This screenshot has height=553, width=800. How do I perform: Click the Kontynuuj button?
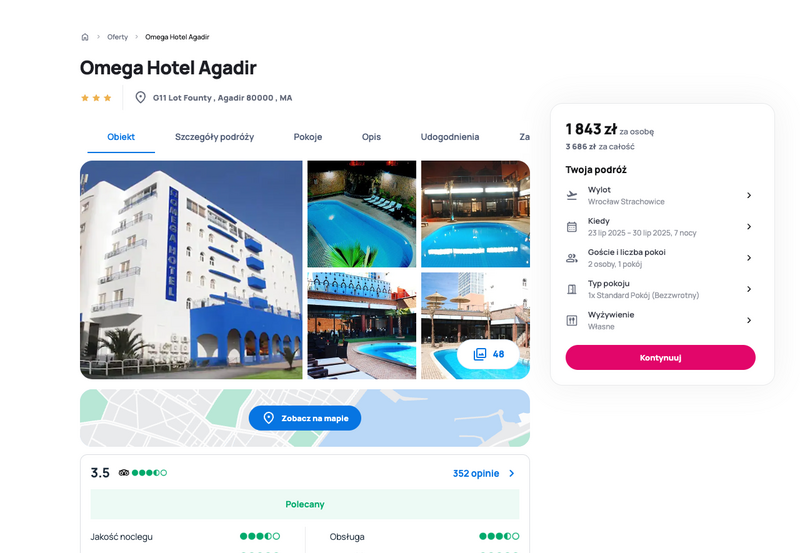pyautogui.click(x=660, y=358)
